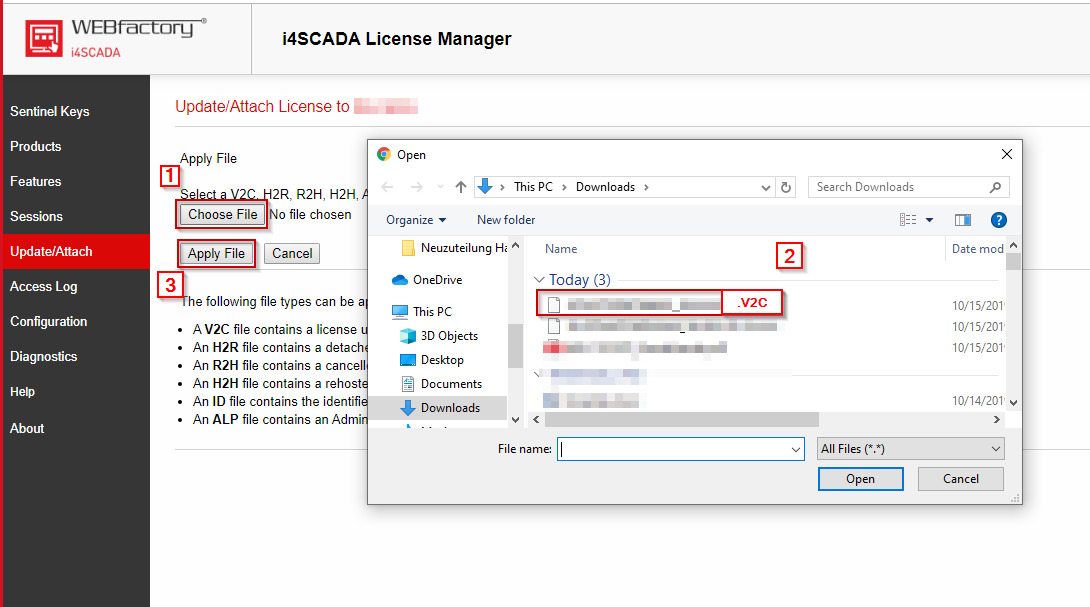The width and height of the screenshot is (1090, 607).
Task: Select the Neuzuteilung folder in tree
Action: (x=454, y=248)
